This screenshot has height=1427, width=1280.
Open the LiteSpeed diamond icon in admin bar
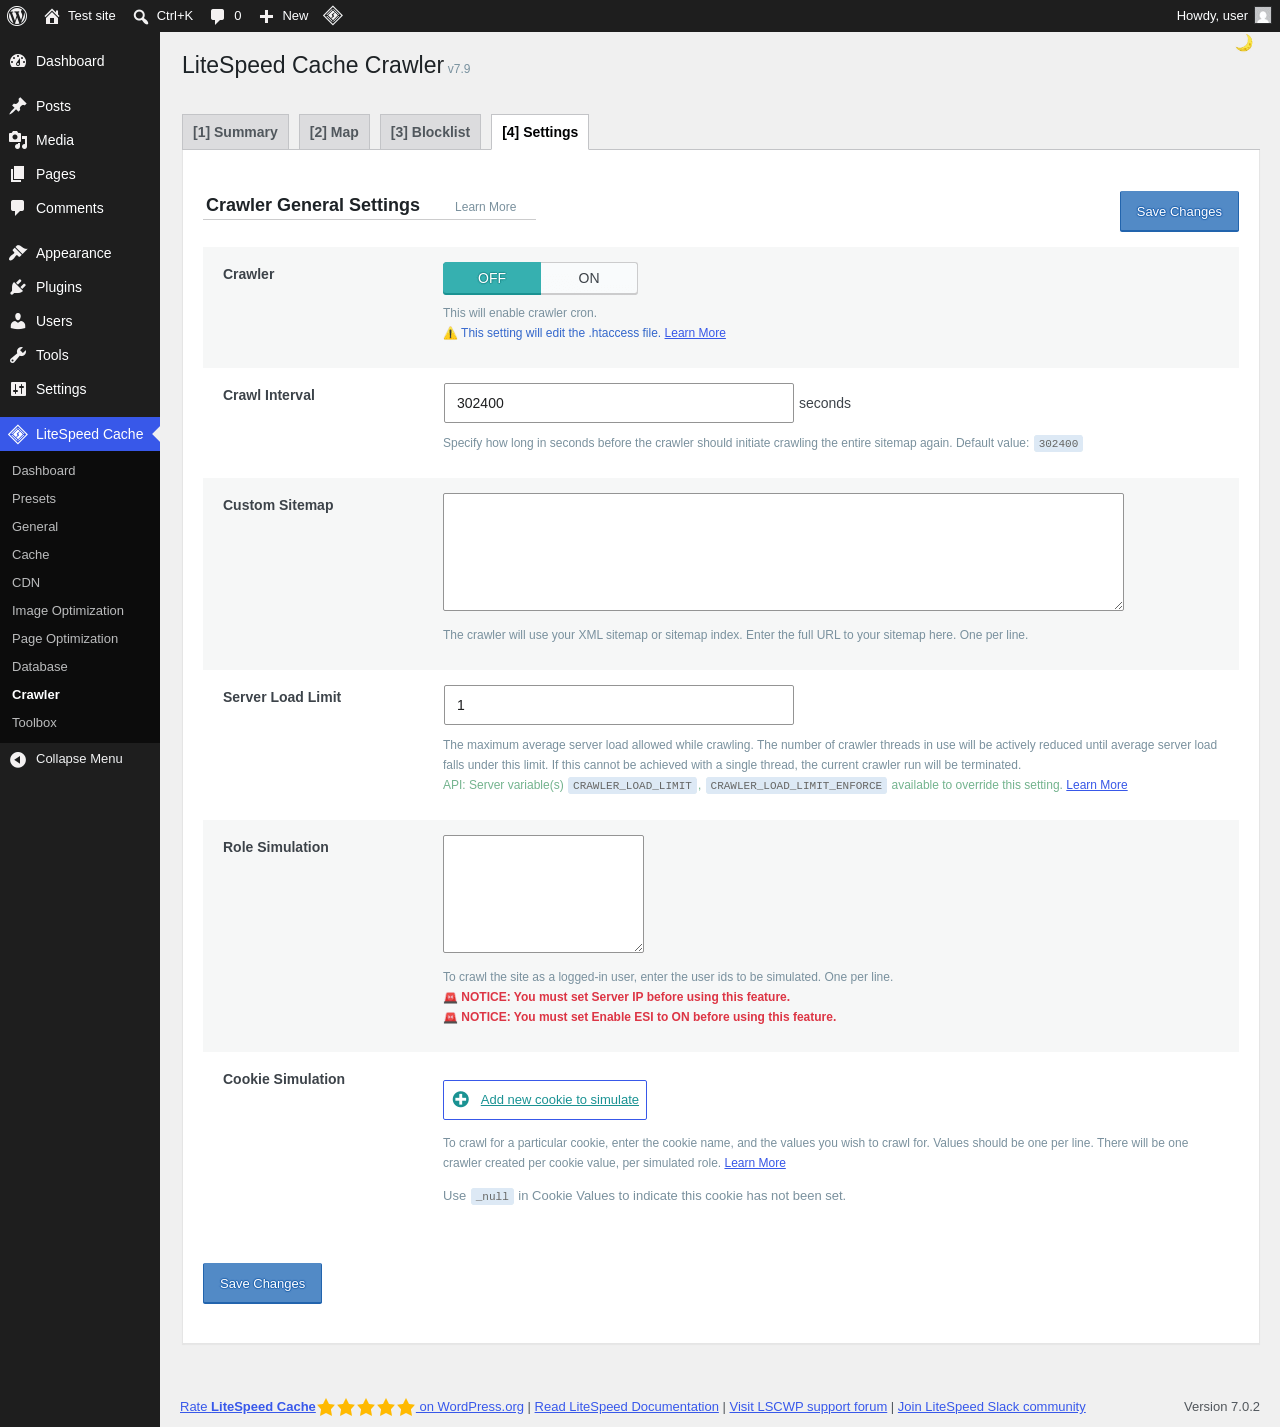[333, 16]
